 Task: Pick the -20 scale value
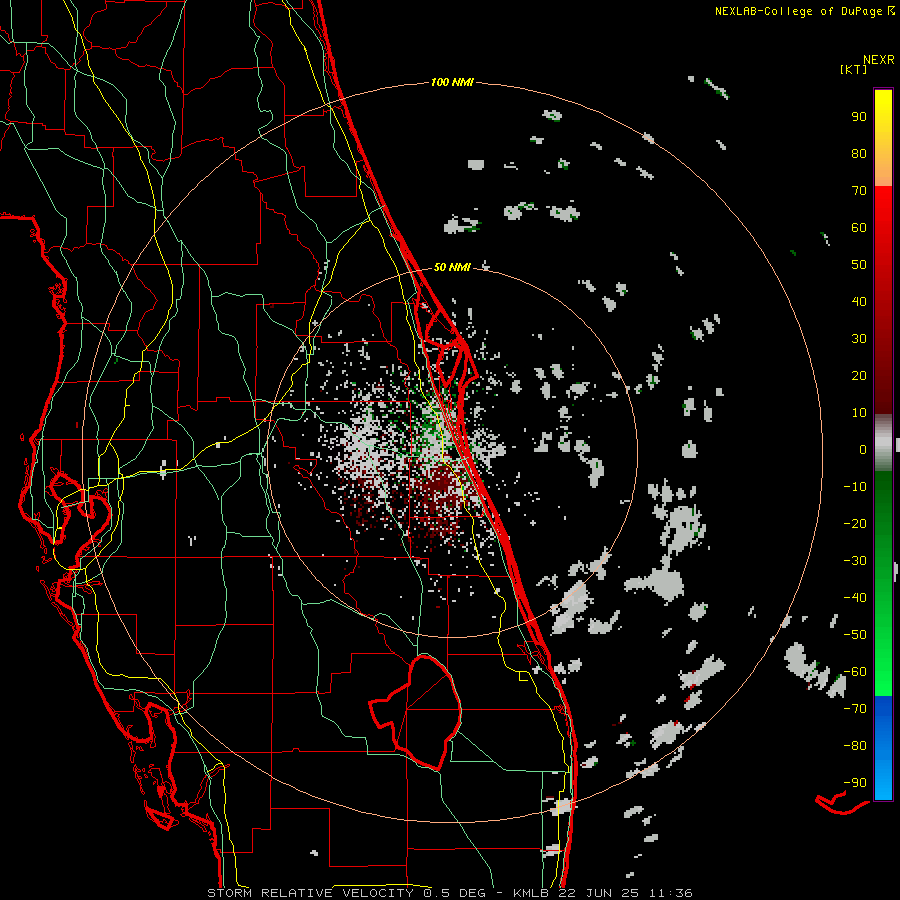[855, 523]
